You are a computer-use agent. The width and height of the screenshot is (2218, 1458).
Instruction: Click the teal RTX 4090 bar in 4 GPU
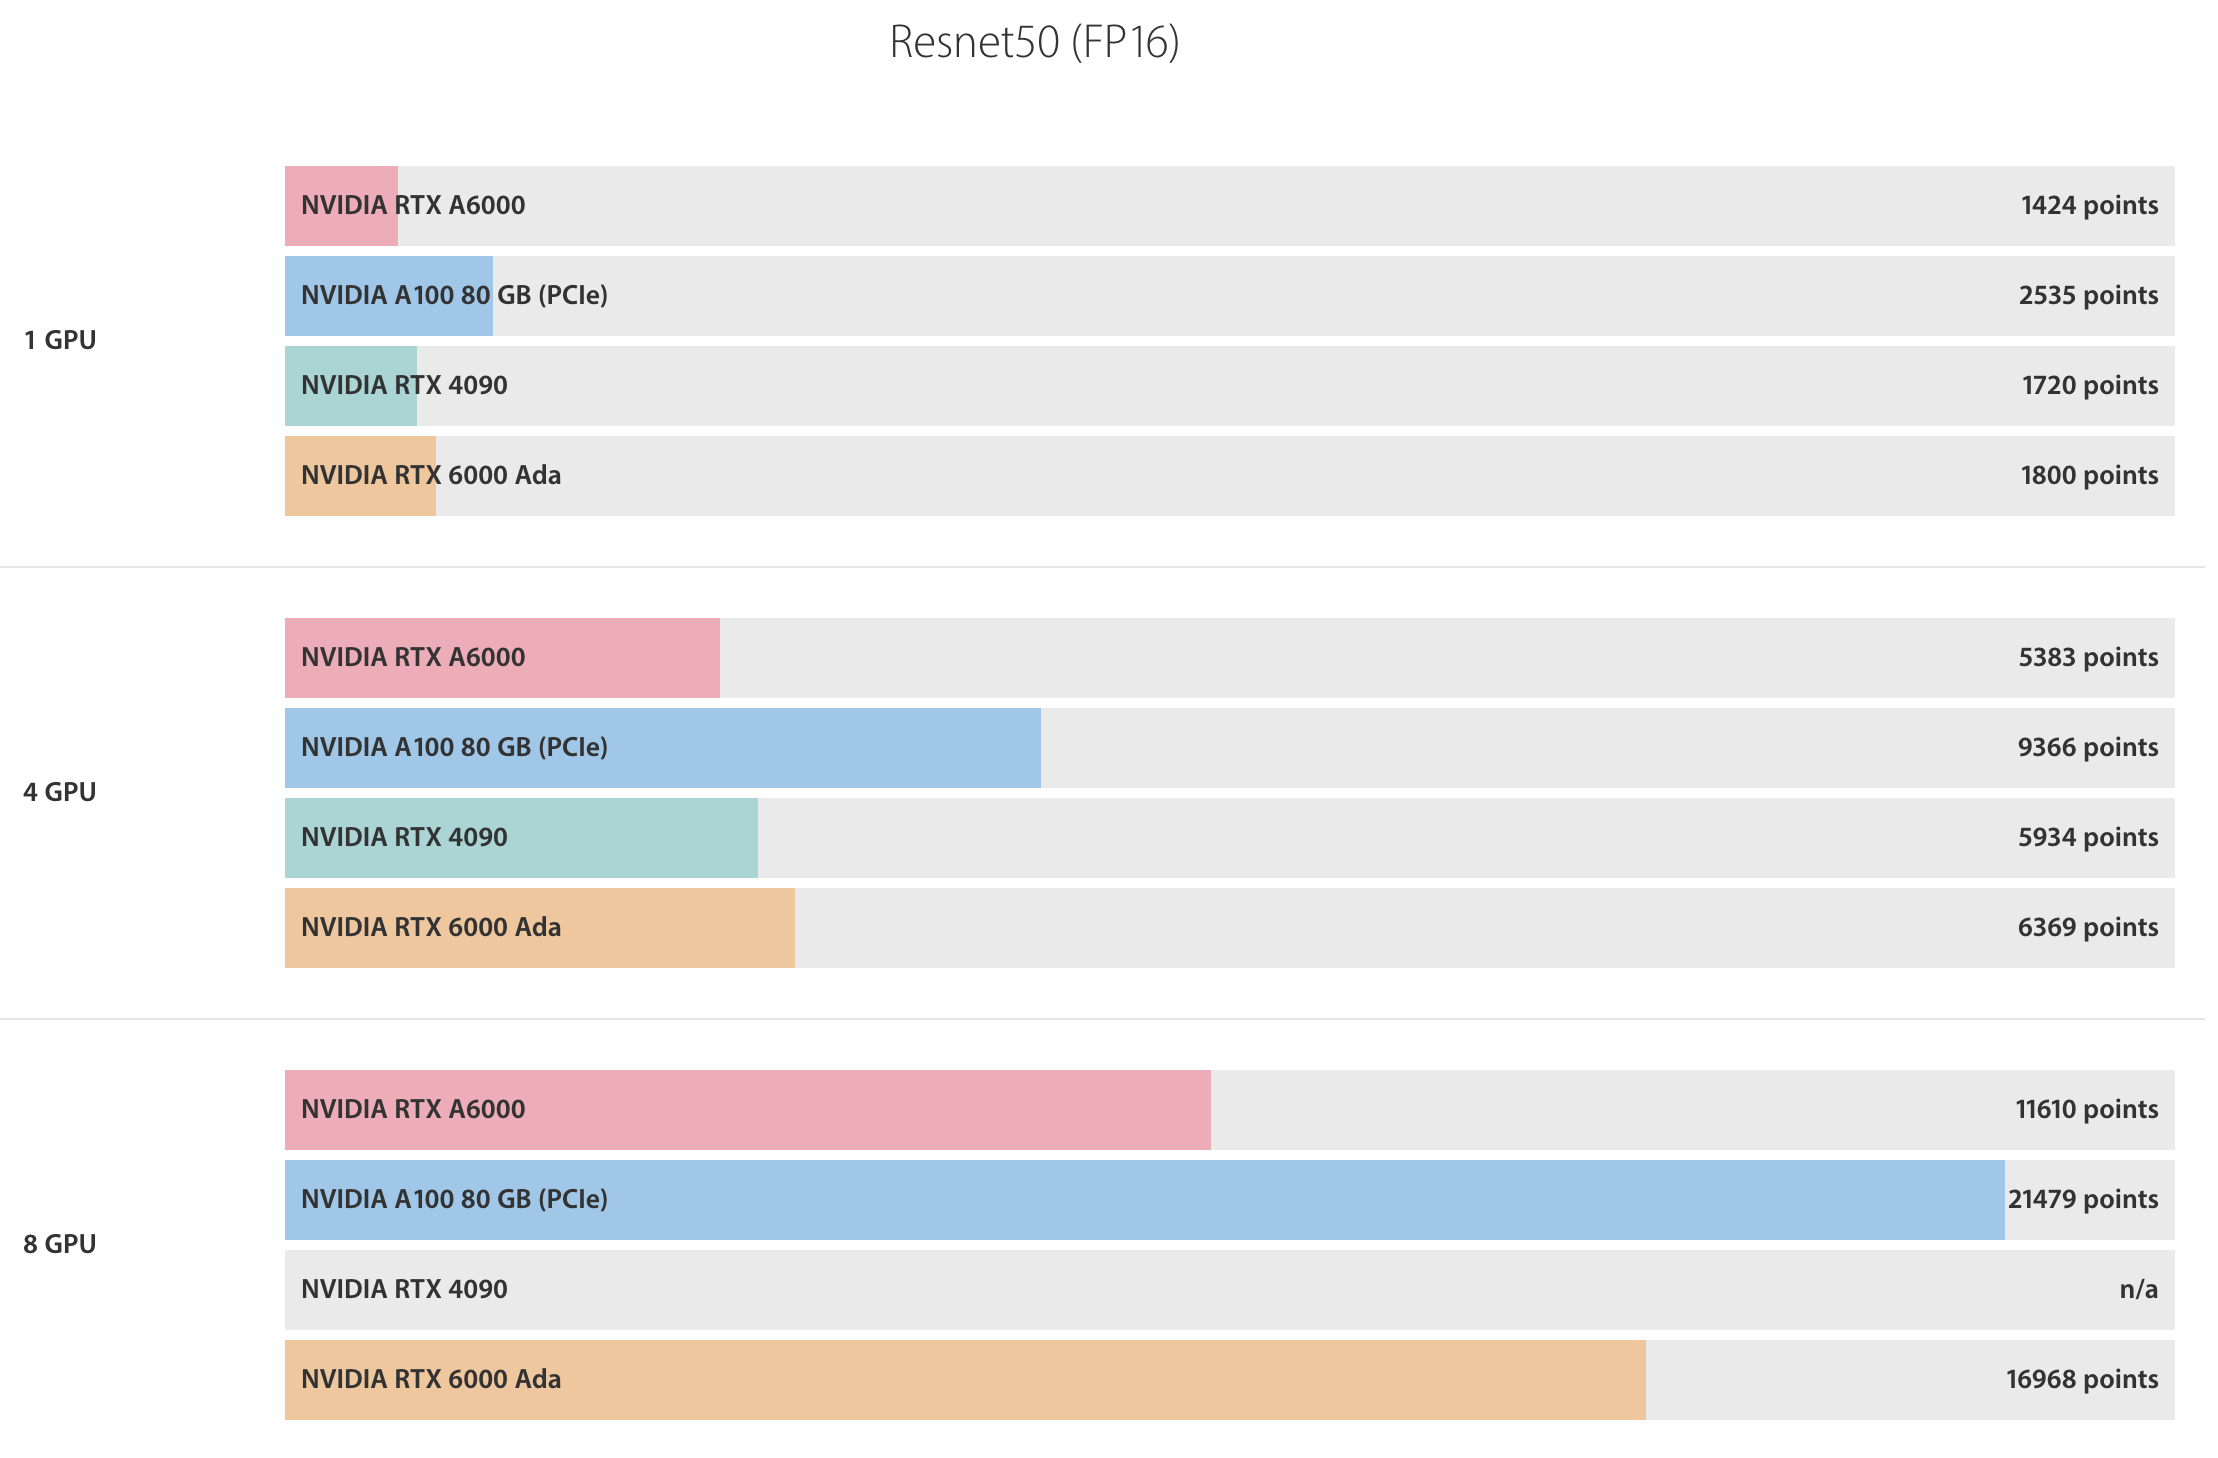click(521, 838)
